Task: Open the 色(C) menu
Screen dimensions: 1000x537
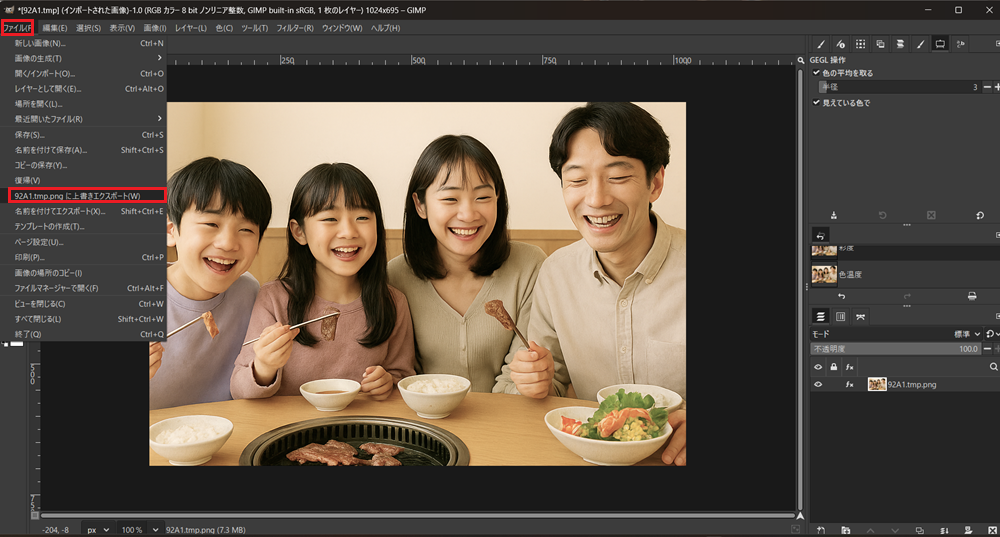Action: (x=224, y=28)
